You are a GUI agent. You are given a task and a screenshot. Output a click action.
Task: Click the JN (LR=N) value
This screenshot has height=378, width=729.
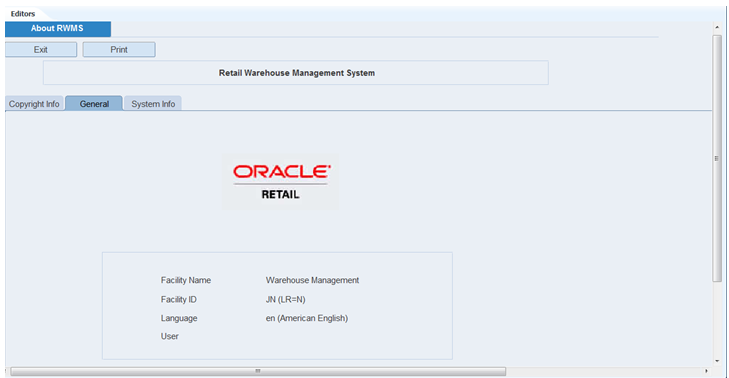285,299
